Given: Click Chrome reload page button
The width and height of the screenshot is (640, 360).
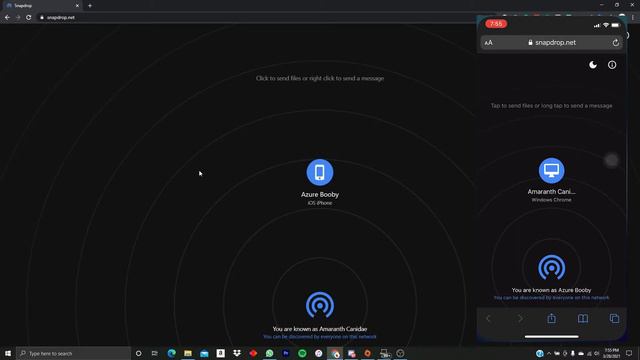Looking at the screenshot, I should coord(29,18).
